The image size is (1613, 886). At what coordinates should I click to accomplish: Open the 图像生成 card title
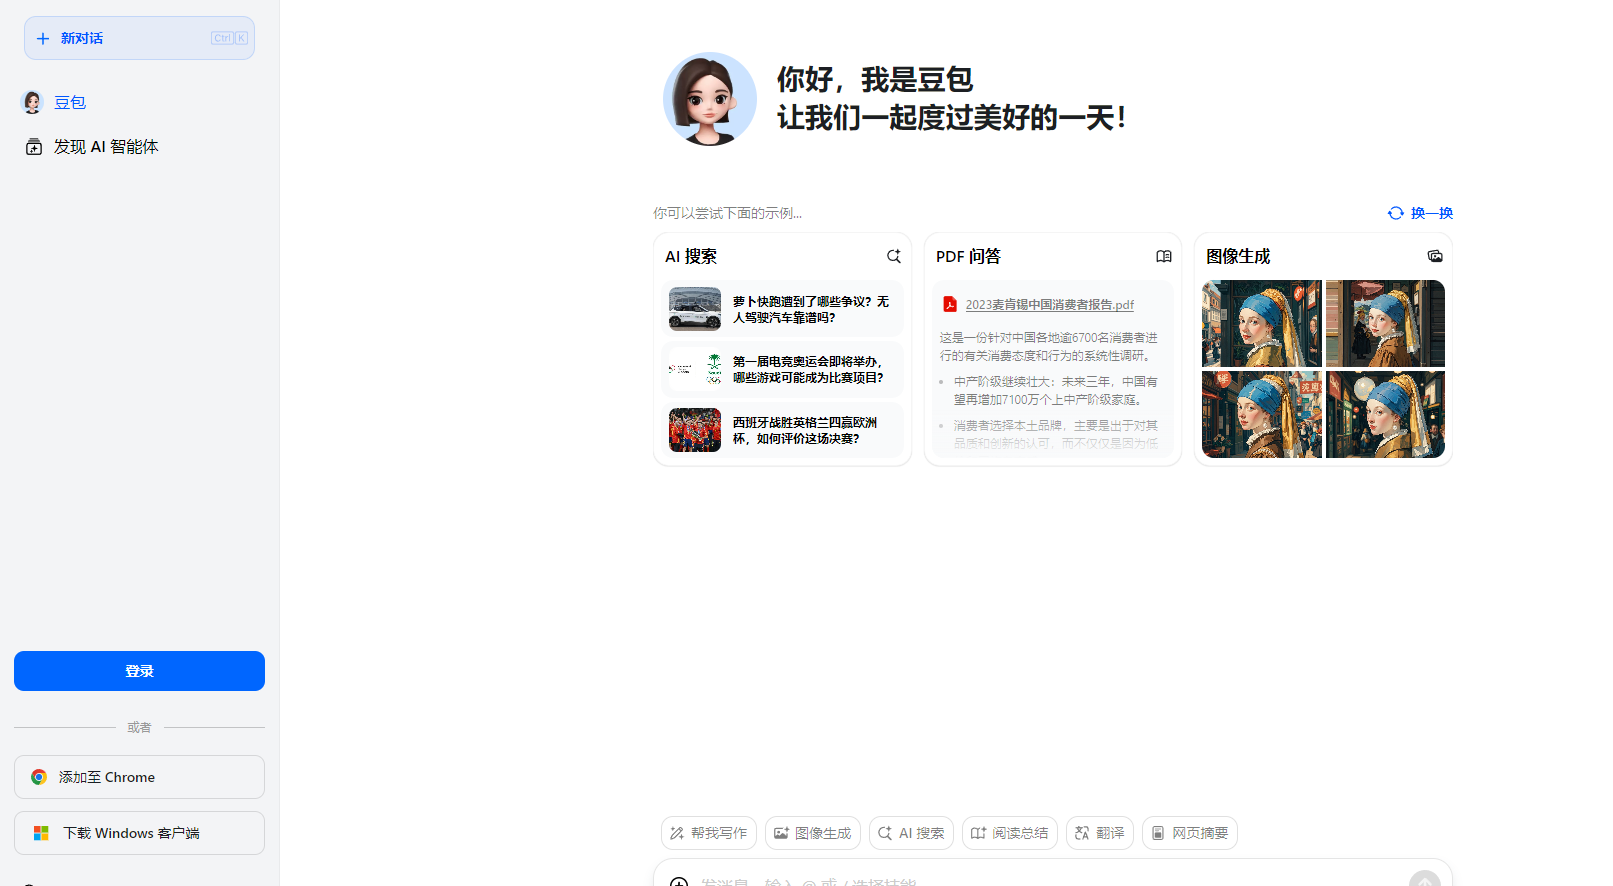tap(1238, 256)
